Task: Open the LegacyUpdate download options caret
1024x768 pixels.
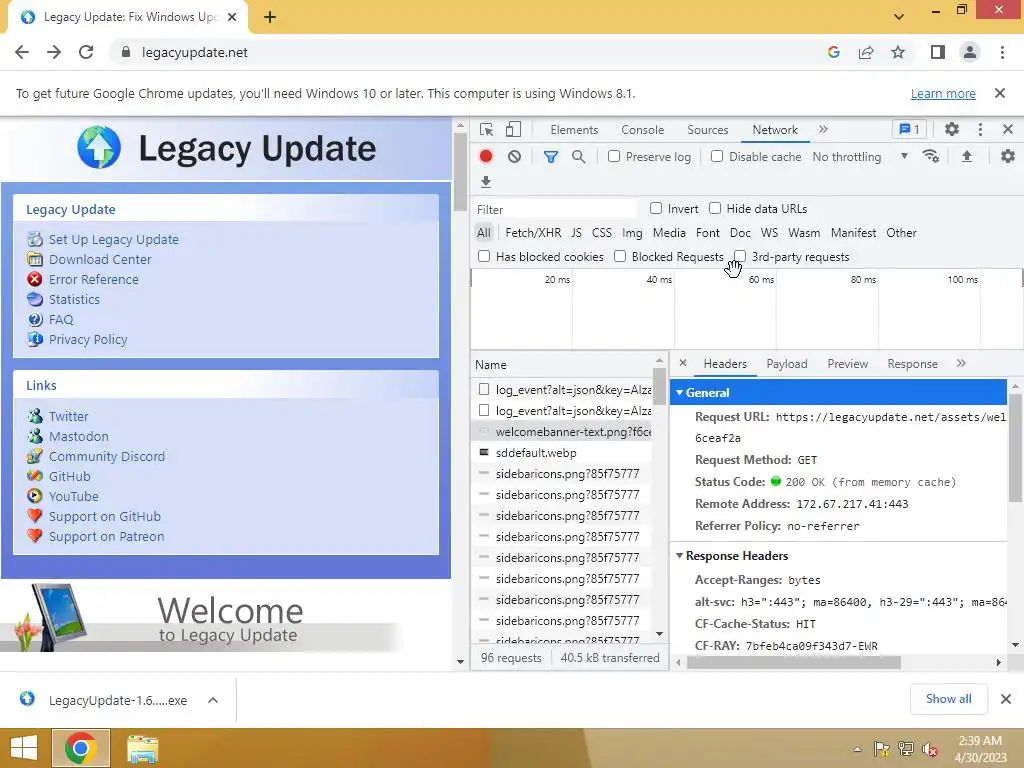Action: point(213,700)
